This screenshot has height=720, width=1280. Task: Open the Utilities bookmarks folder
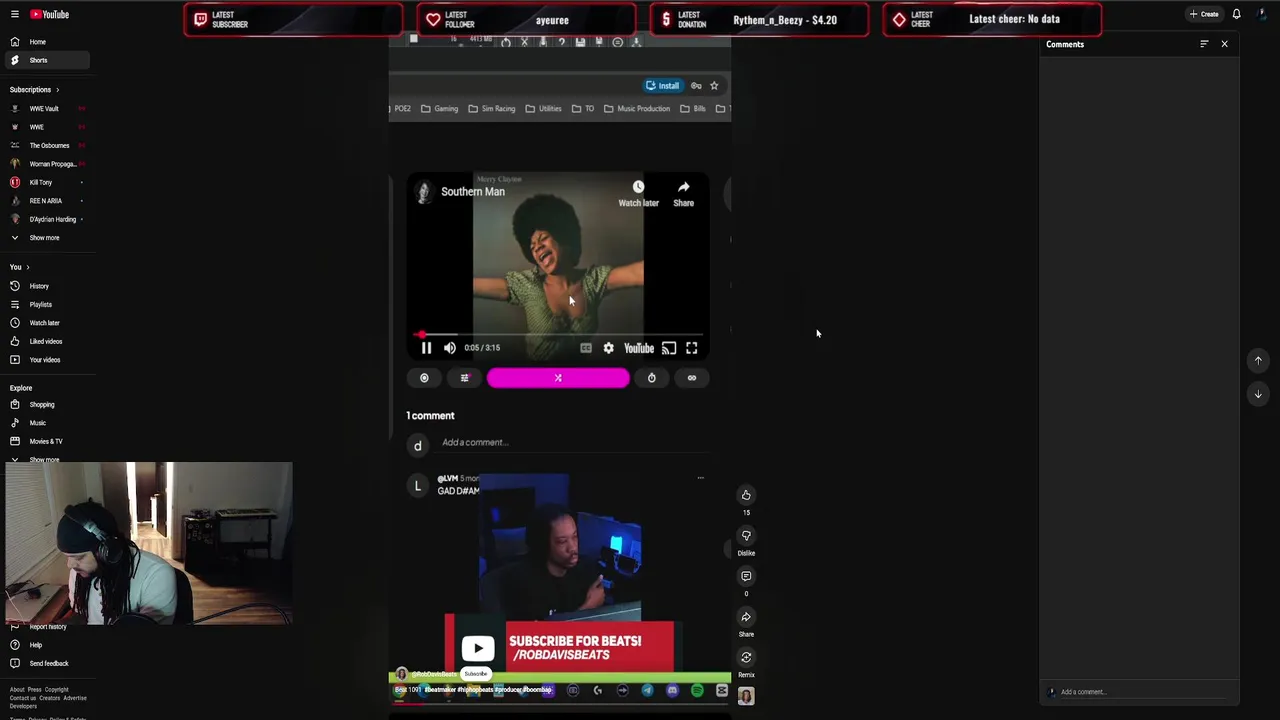point(544,109)
